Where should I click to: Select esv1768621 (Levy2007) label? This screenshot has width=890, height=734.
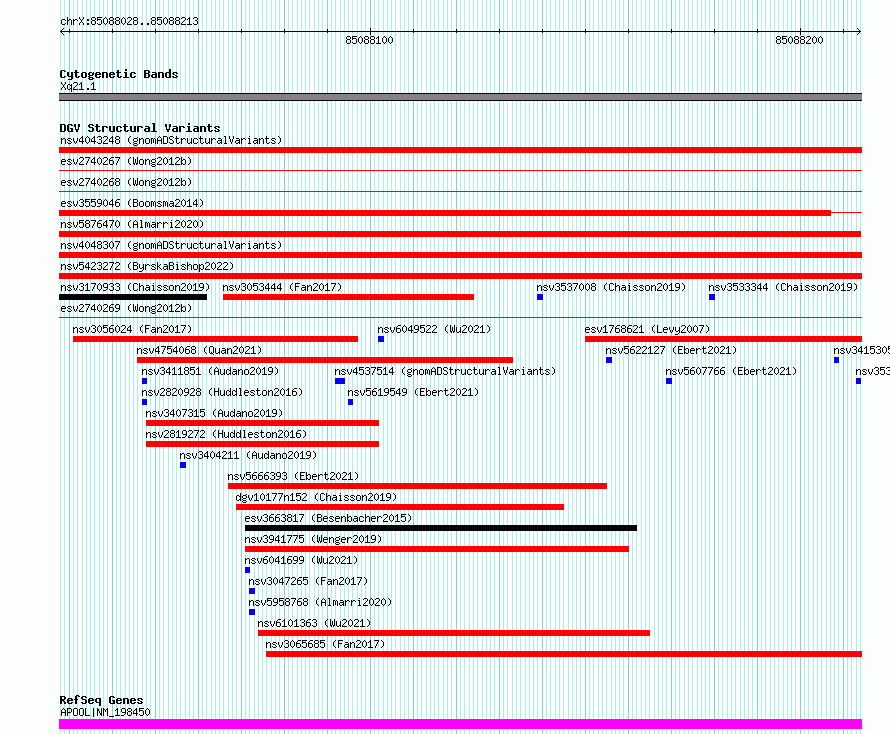pyautogui.click(x=648, y=329)
